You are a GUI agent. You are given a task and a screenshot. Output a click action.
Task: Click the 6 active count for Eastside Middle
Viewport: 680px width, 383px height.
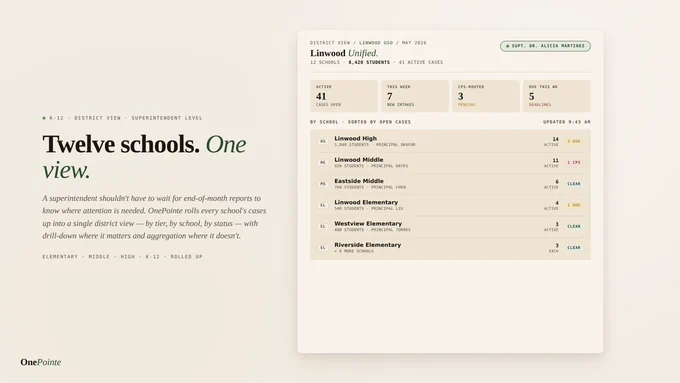point(552,184)
